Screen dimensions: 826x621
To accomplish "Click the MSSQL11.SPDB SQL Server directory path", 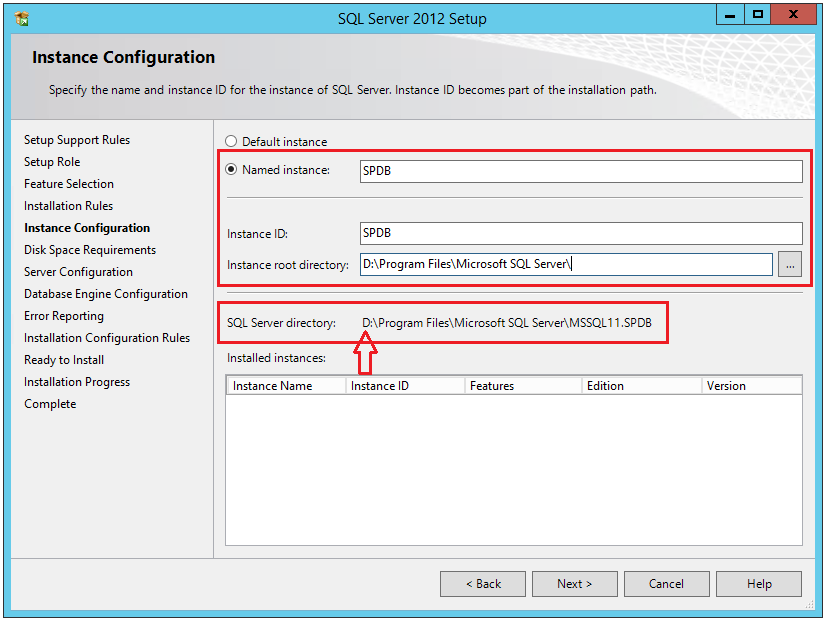I will point(507,323).
